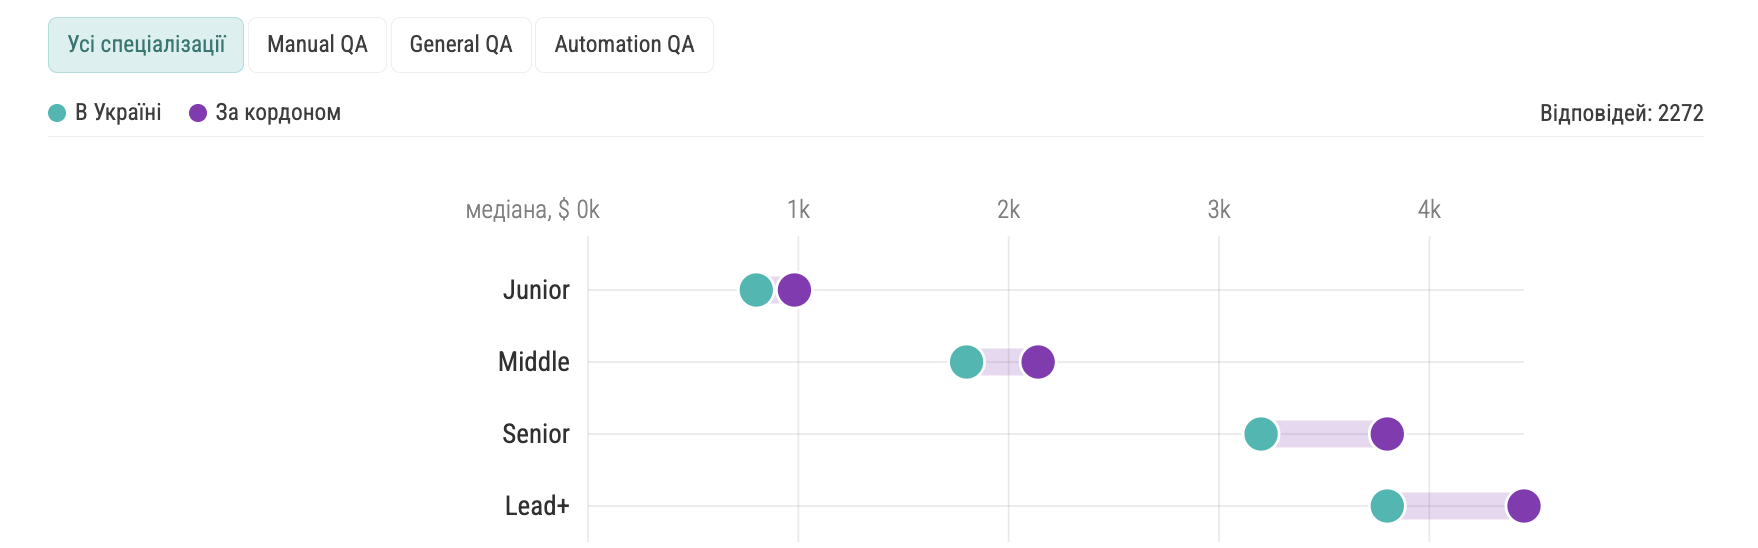Click the teal В Україні legend dot
1758x548 pixels.
[x=57, y=113]
